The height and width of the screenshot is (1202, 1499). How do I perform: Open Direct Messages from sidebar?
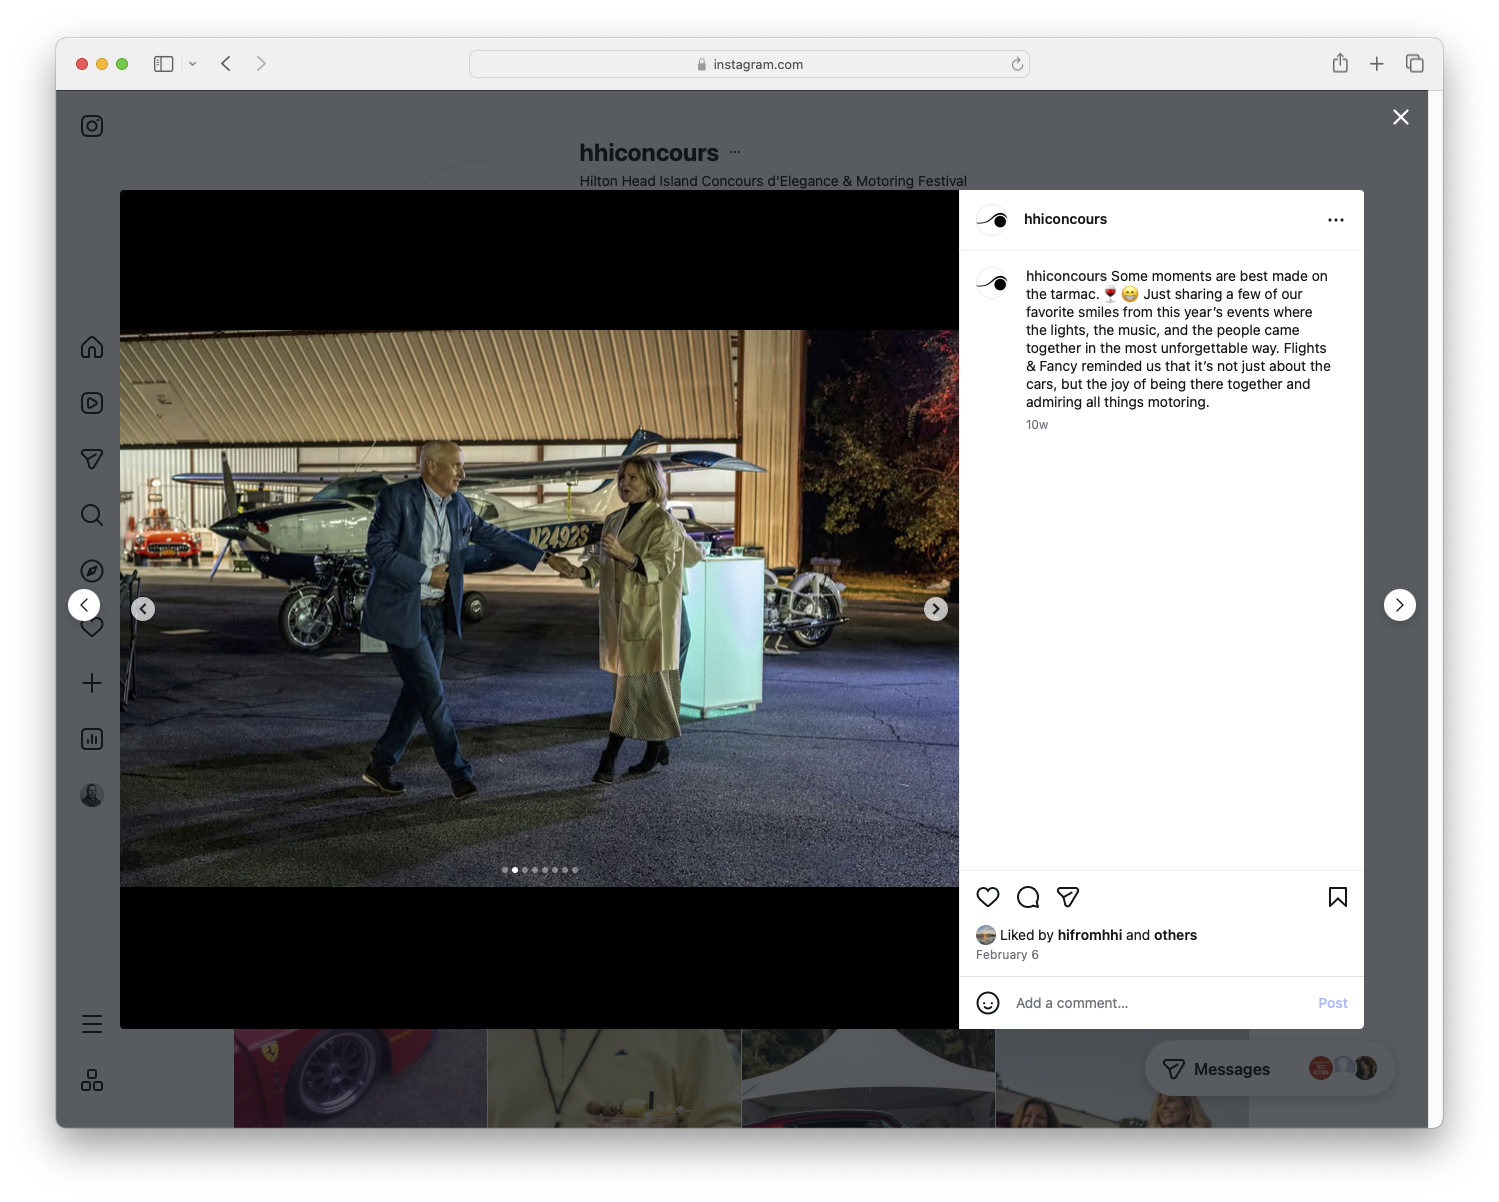coord(91,459)
